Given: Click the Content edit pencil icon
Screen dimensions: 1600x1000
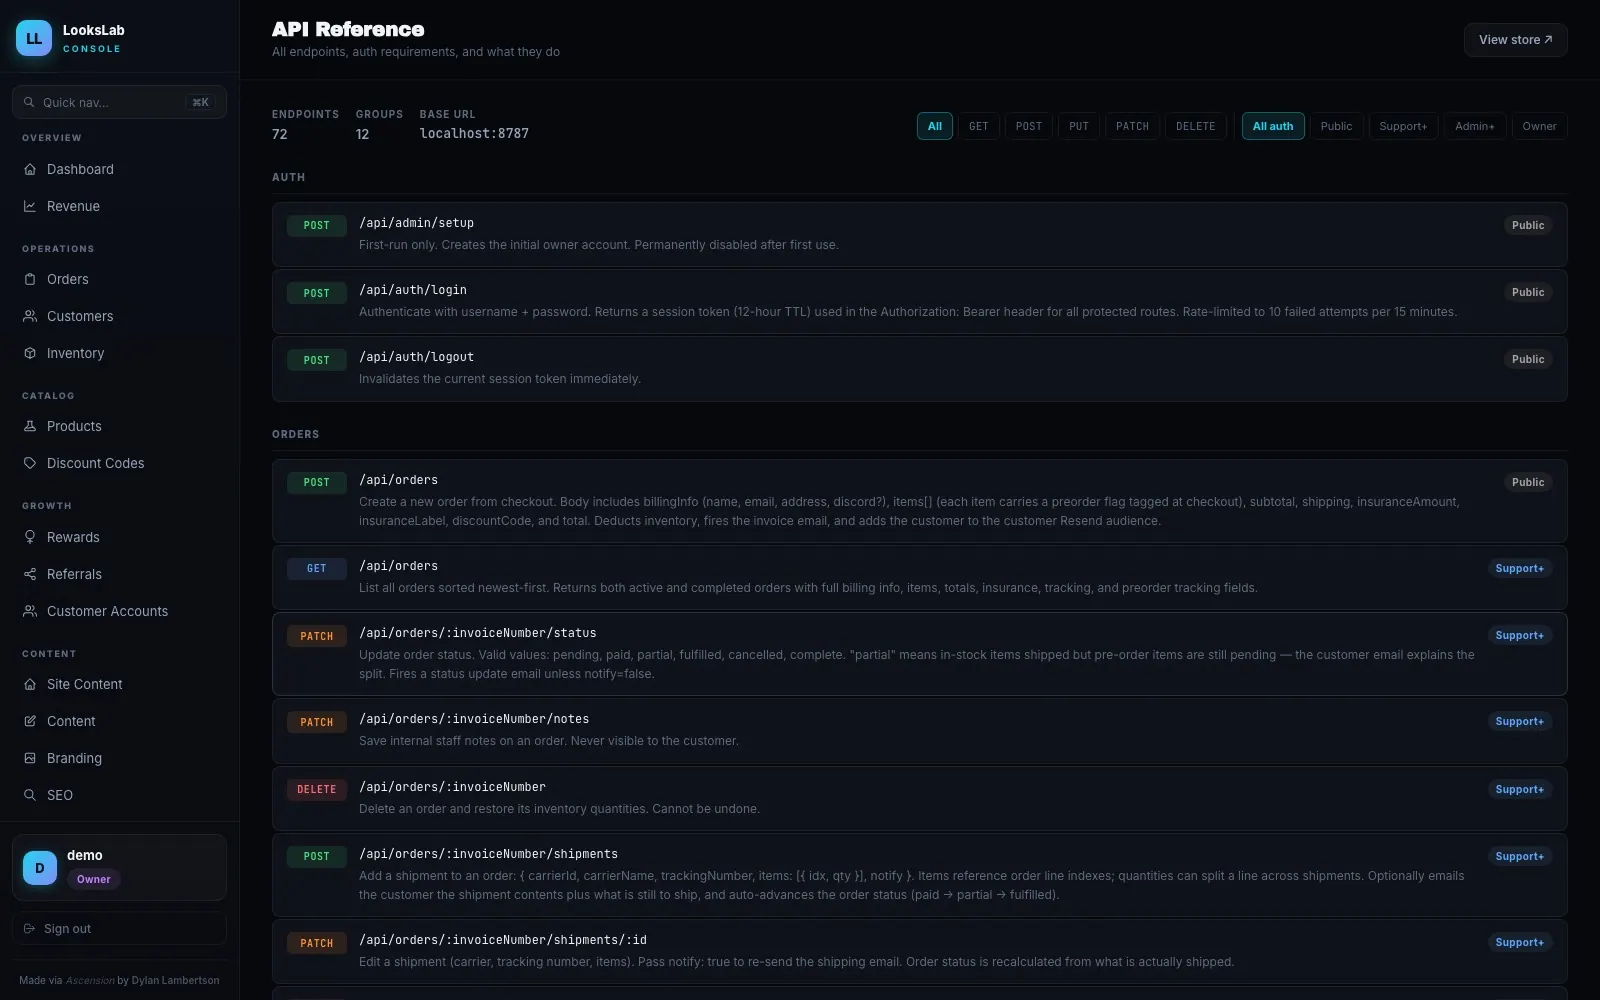Looking at the screenshot, I should point(30,721).
